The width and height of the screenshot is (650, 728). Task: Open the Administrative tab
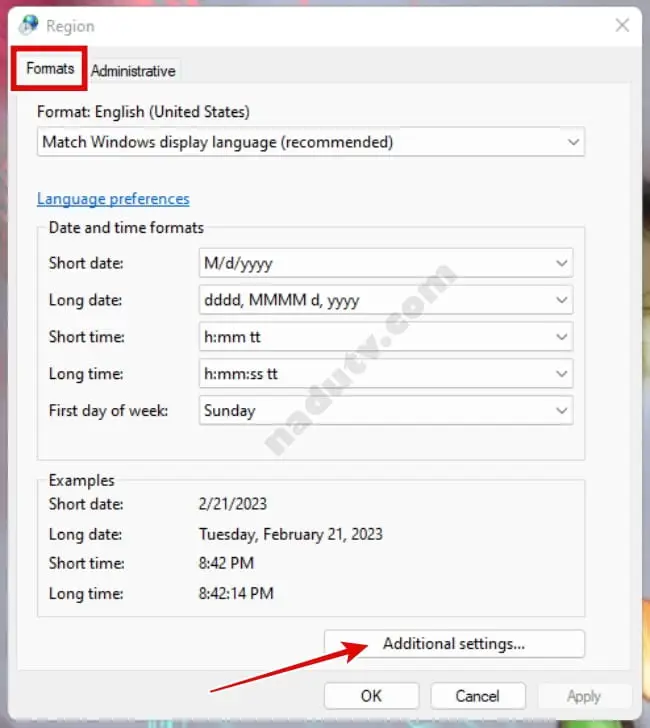pos(133,71)
